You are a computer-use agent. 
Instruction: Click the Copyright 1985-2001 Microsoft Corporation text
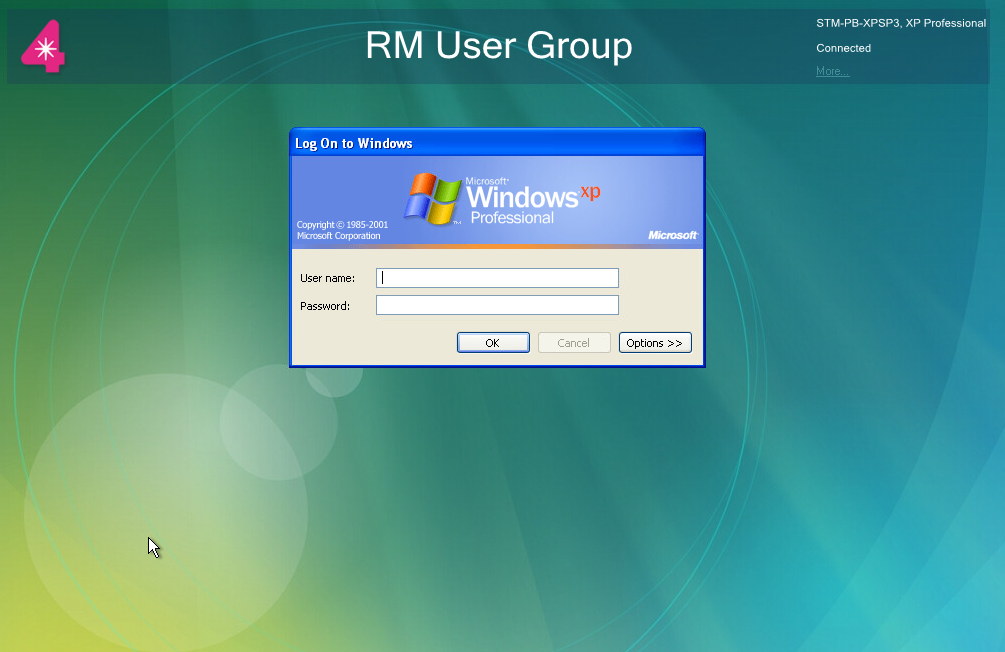tap(342, 230)
